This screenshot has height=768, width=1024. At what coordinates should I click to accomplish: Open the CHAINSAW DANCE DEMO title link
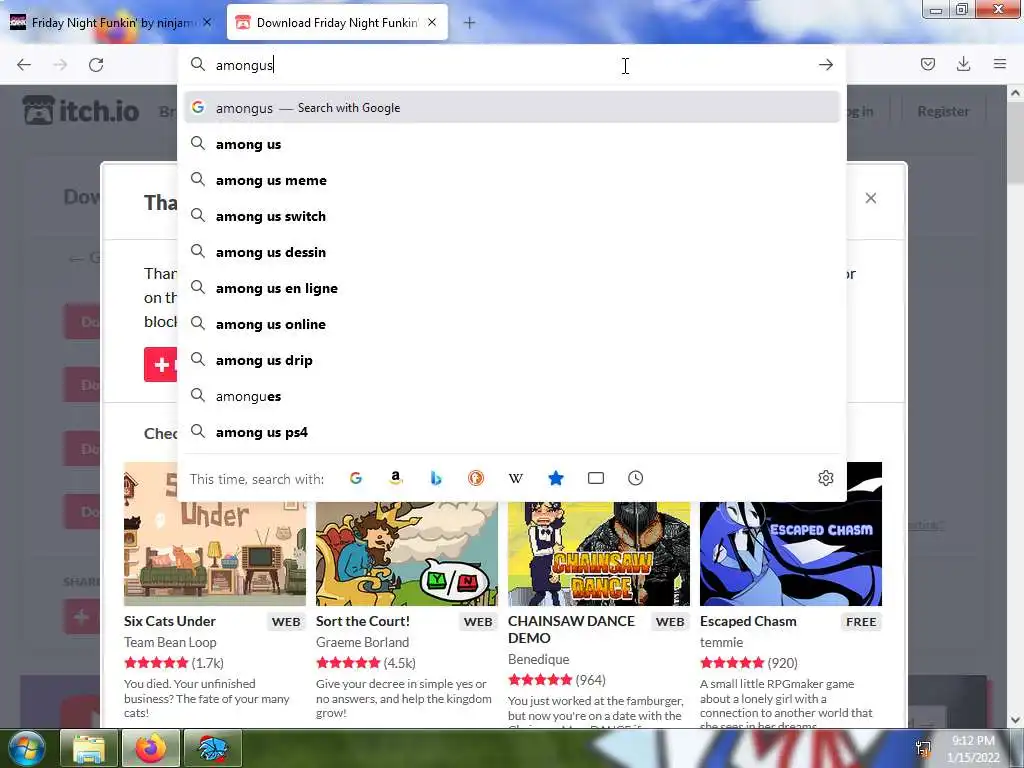click(571, 630)
